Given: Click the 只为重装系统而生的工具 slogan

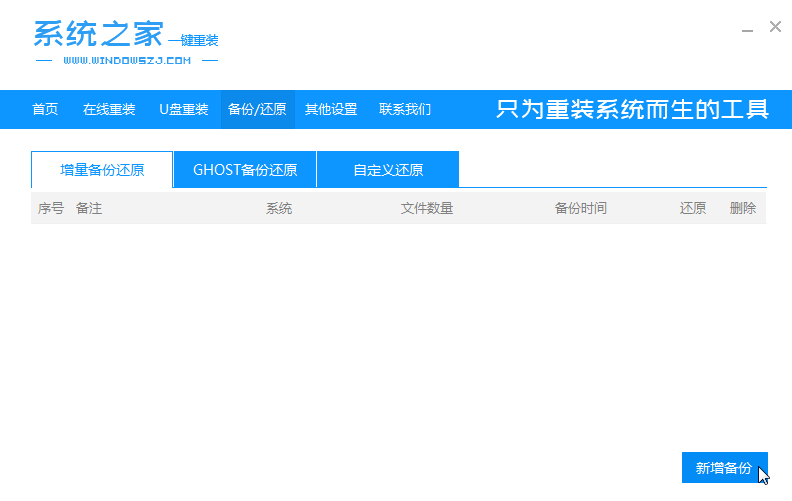Looking at the screenshot, I should 632,109.
